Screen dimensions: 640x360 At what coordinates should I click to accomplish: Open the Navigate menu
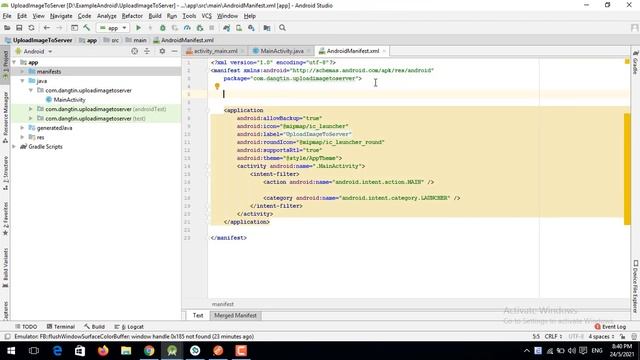[x=61, y=16]
